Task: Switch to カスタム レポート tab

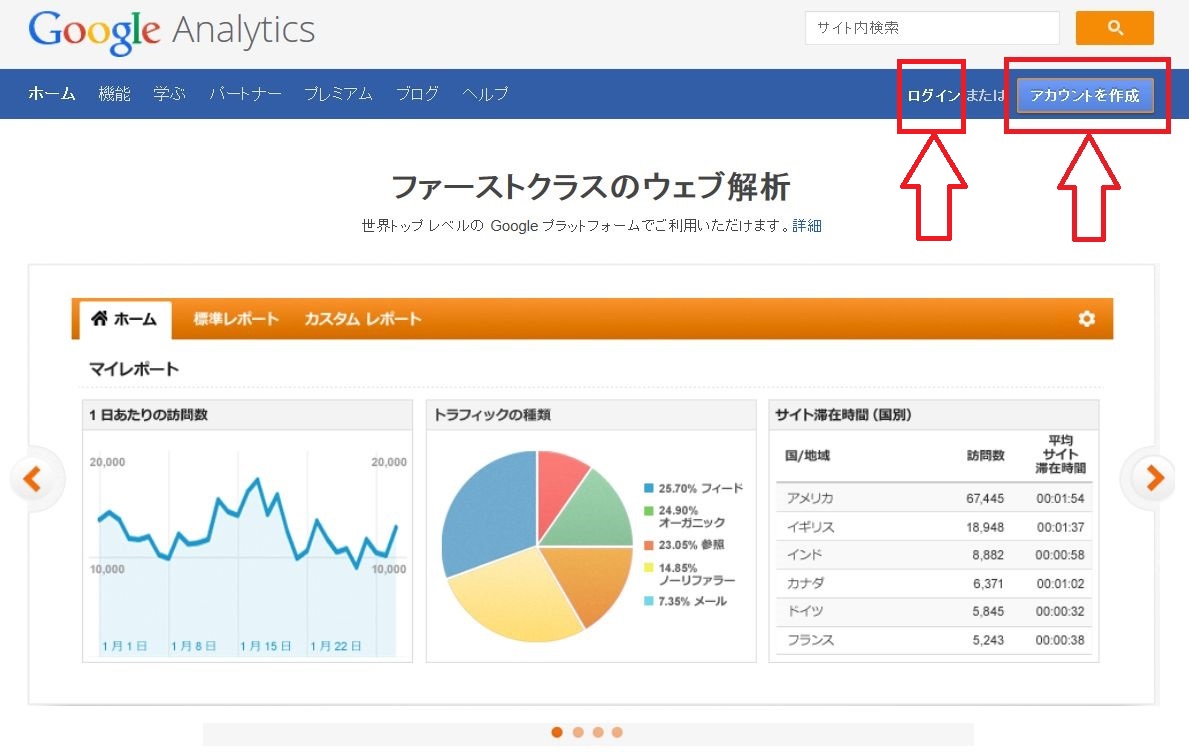Action: 362,319
